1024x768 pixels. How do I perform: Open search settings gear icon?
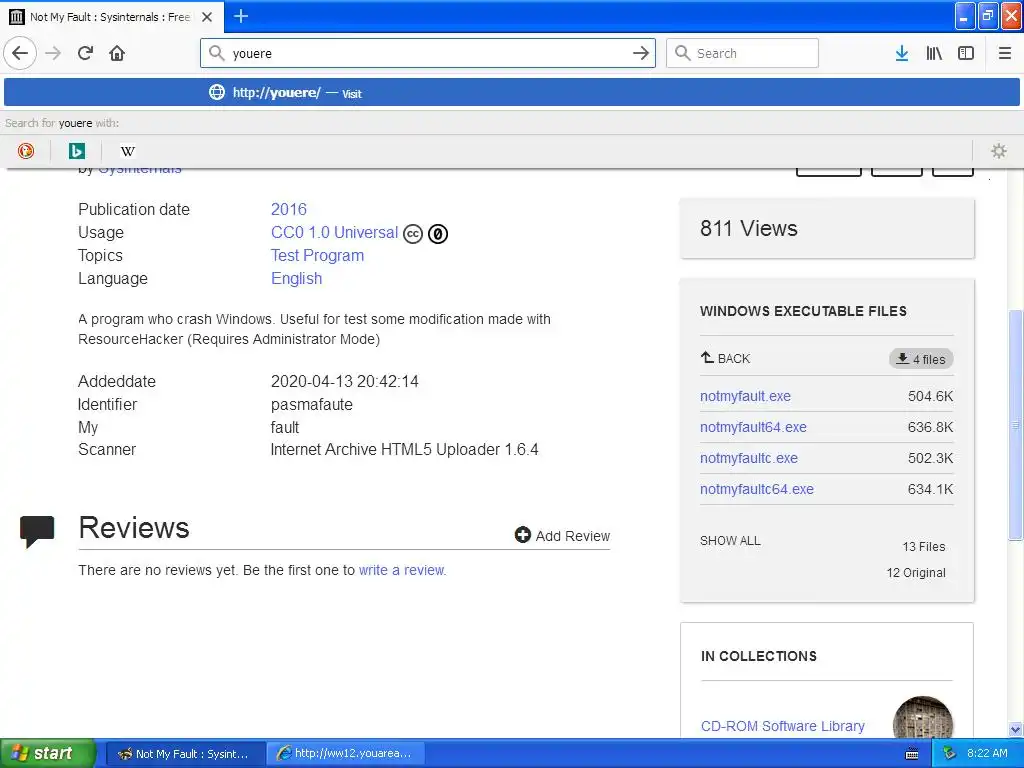pos(999,151)
